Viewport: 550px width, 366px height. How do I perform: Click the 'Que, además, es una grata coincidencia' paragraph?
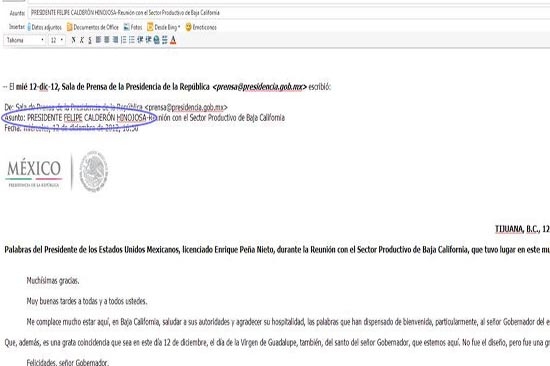click(x=277, y=342)
